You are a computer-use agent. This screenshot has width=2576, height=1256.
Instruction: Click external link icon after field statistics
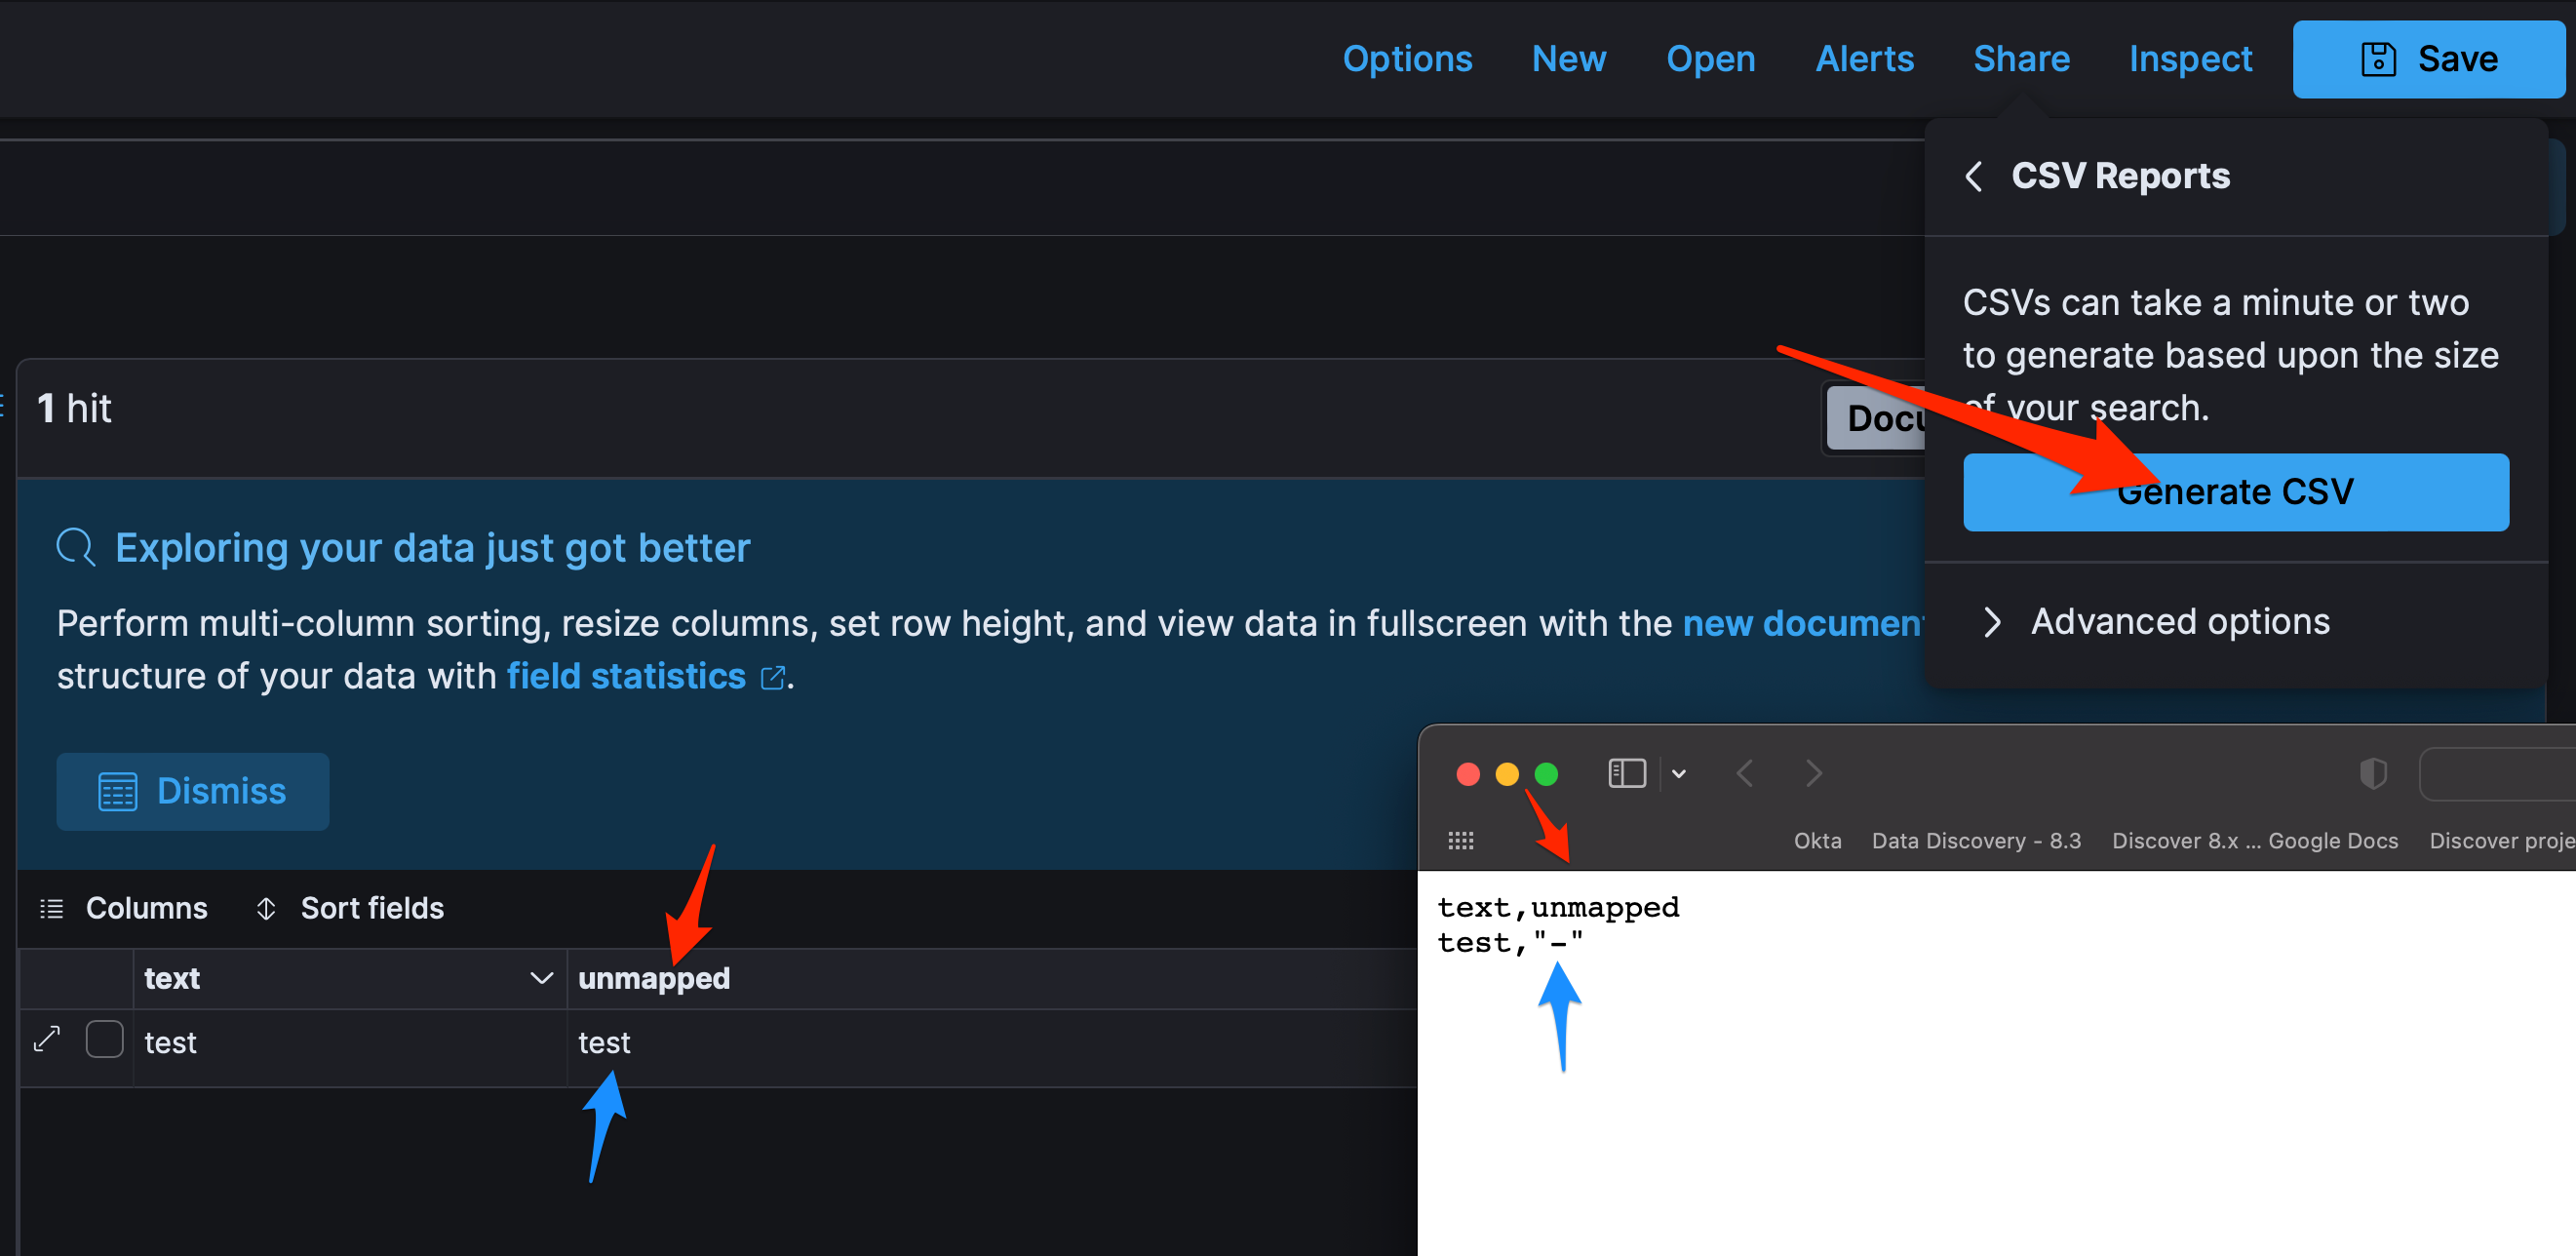(772, 678)
